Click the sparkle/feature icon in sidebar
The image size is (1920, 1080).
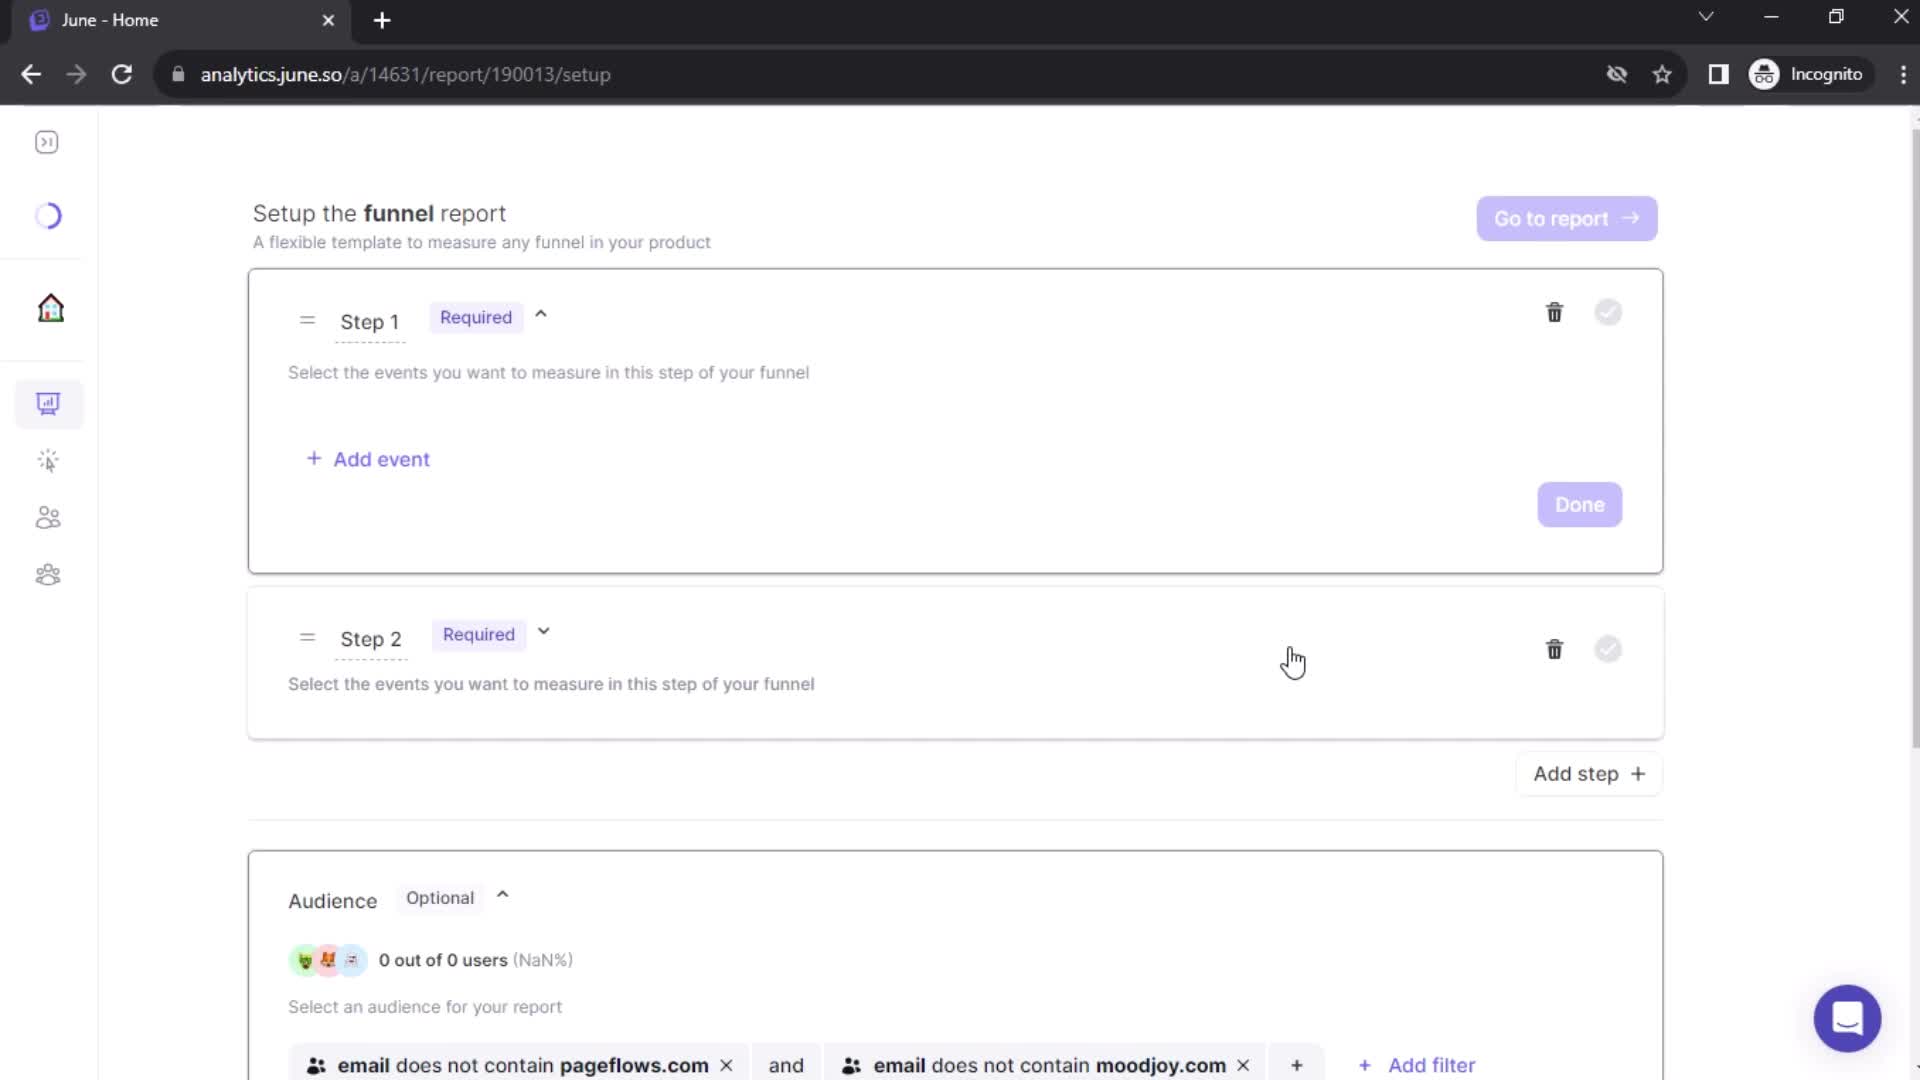49,459
